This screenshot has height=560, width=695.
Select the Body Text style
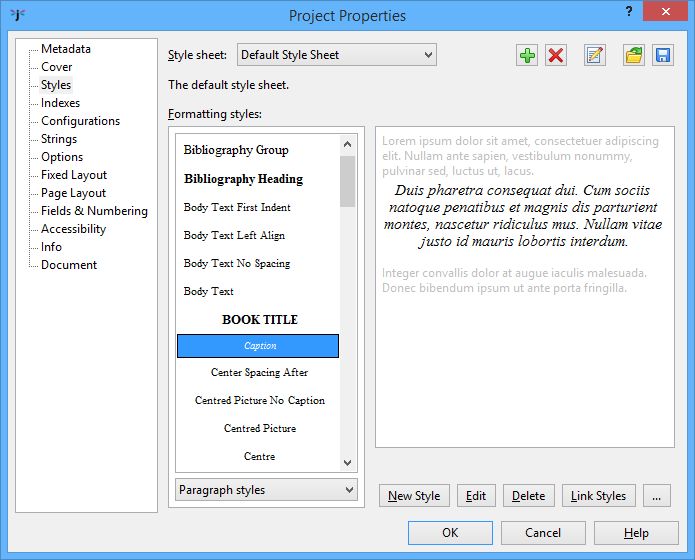pyautogui.click(x=258, y=291)
